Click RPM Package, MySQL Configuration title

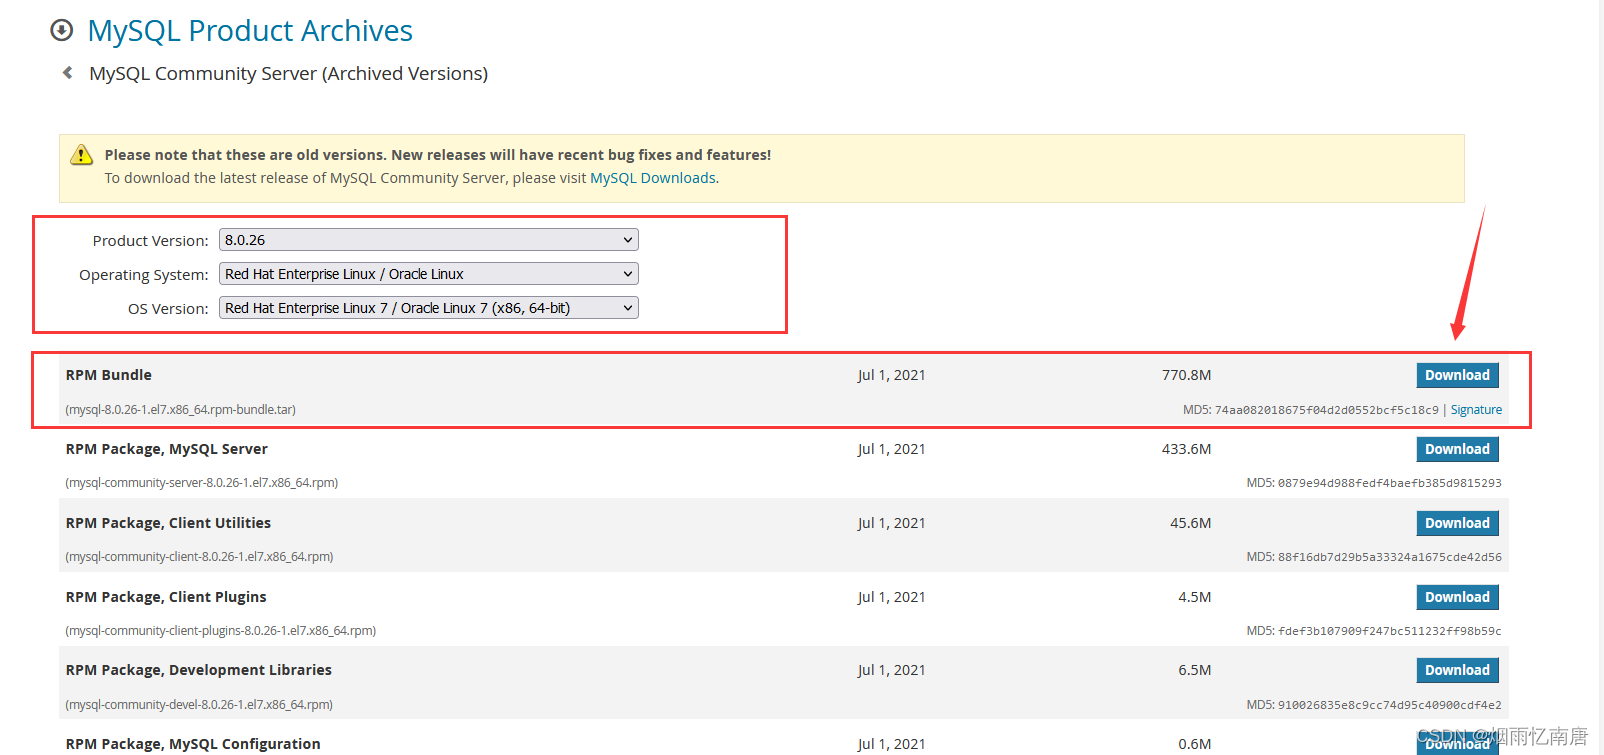tap(193, 744)
